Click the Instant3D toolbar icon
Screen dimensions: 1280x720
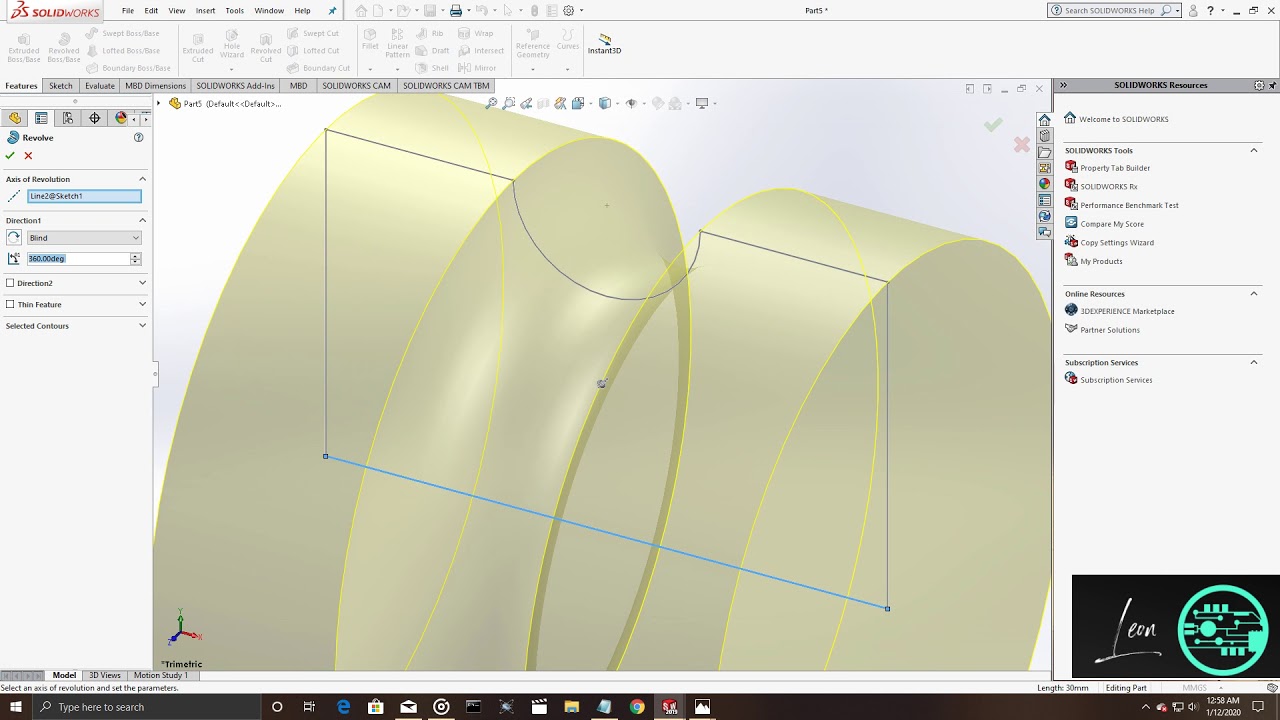tap(604, 44)
